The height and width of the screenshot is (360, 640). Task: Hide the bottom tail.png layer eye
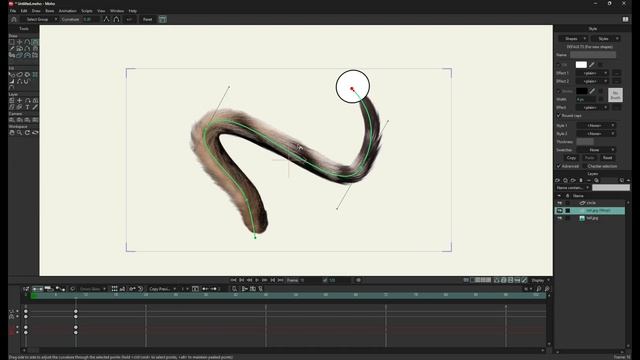(x=560, y=218)
